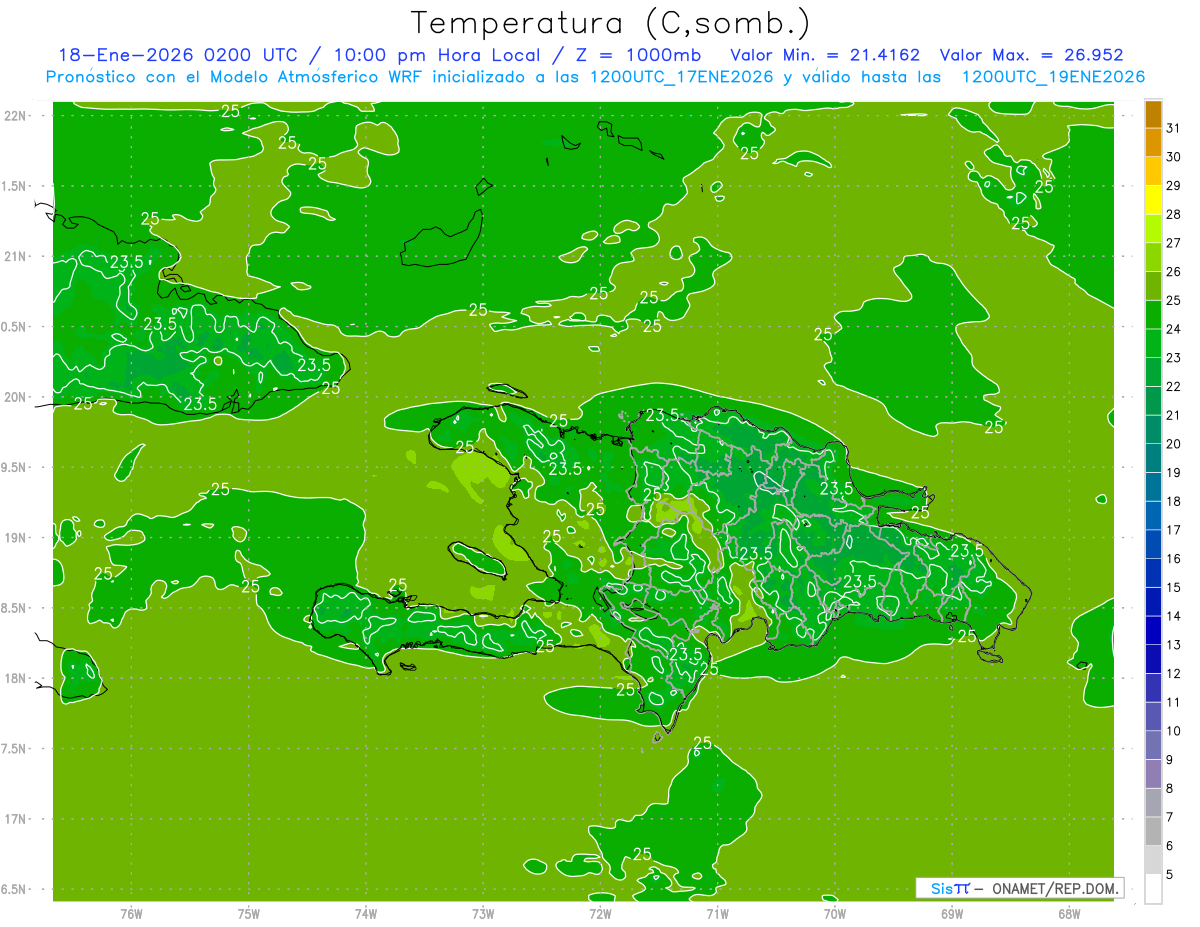
Task: Click the '14' value on color scale
Action: tap(1173, 616)
